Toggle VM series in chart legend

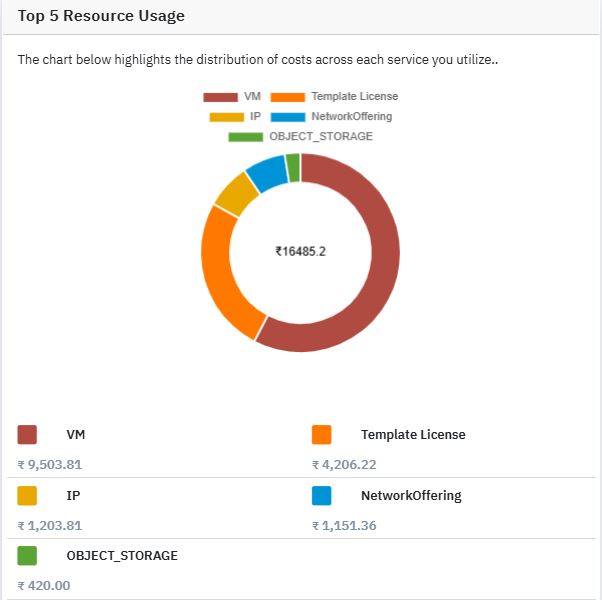[x=232, y=96]
